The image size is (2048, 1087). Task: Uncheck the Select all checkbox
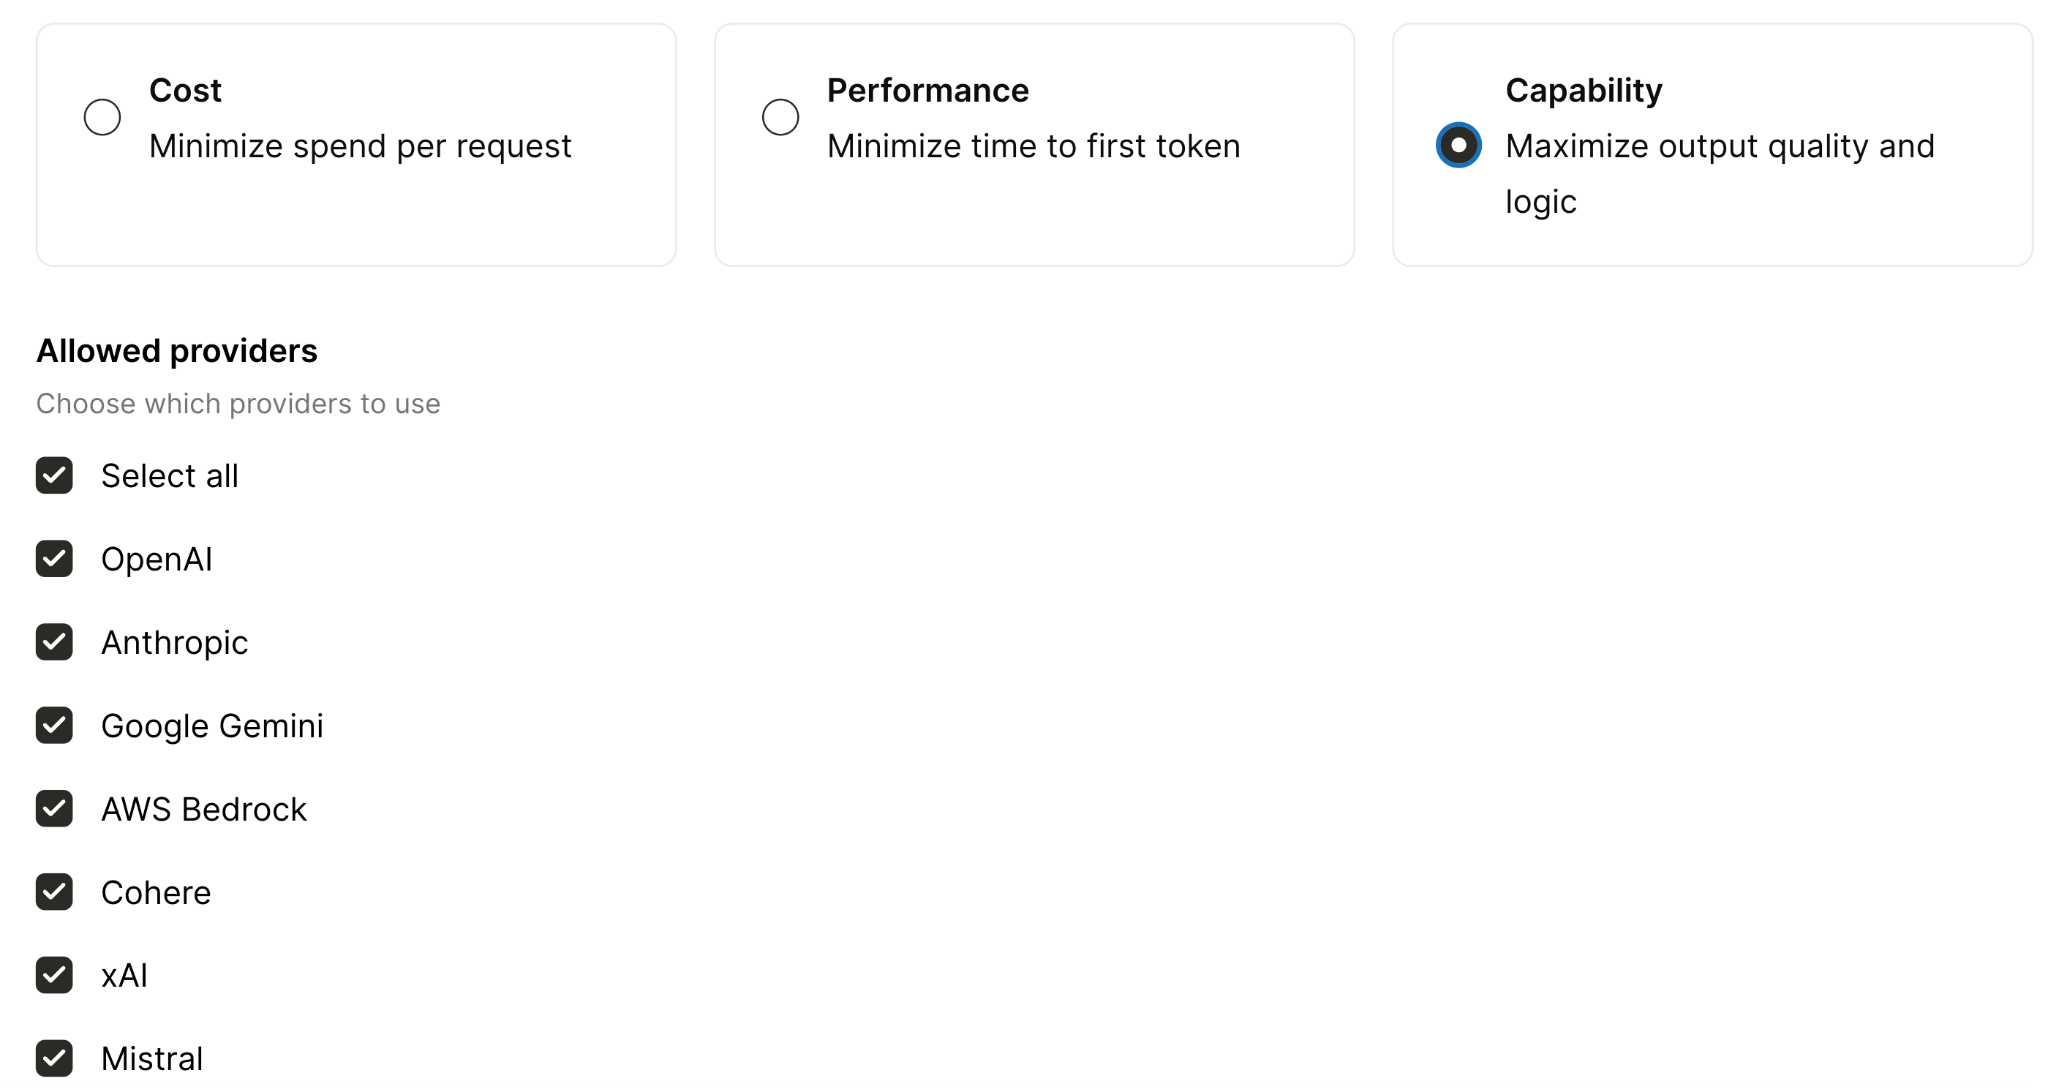pyautogui.click(x=55, y=476)
